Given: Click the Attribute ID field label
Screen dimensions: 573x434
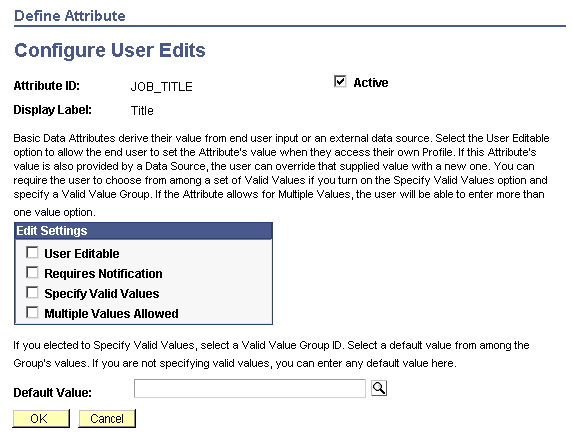Looking at the screenshot, I should [x=46, y=86].
